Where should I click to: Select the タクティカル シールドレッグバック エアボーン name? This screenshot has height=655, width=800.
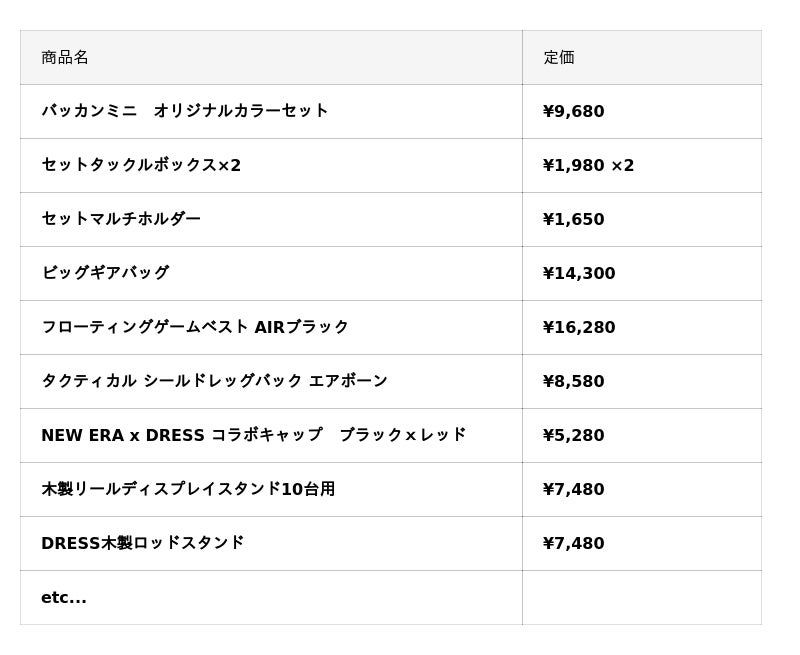coord(214,381)
